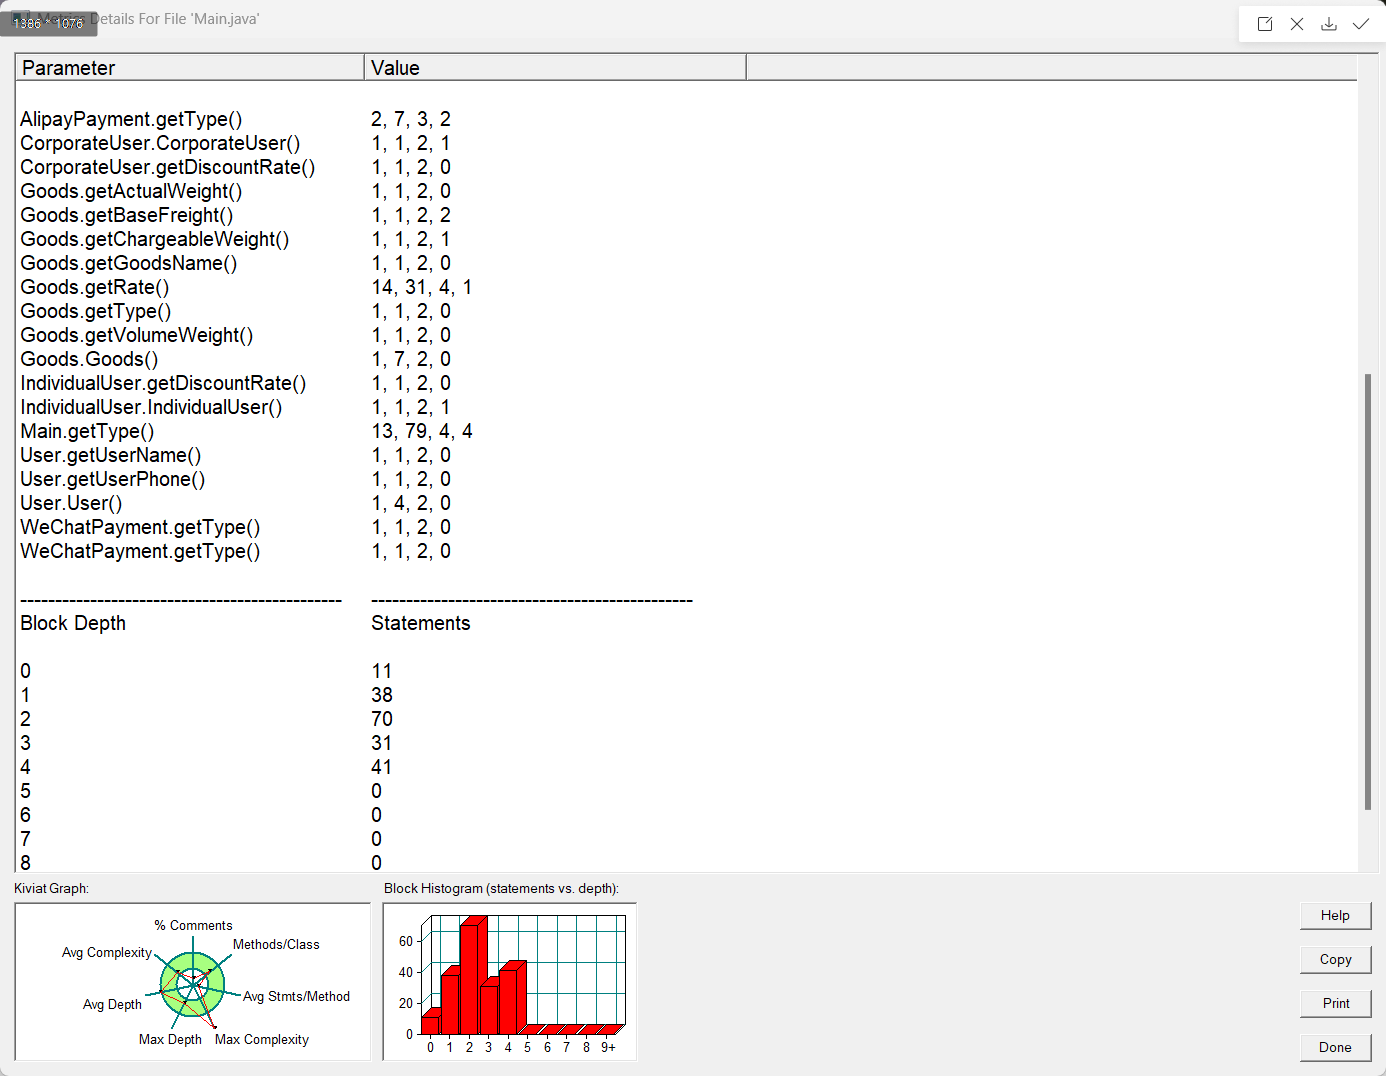Image resolution: width=1386 pixels, height=1076 pixels.
Task: Click the Block Histogram chart
Action: point(510,982)
